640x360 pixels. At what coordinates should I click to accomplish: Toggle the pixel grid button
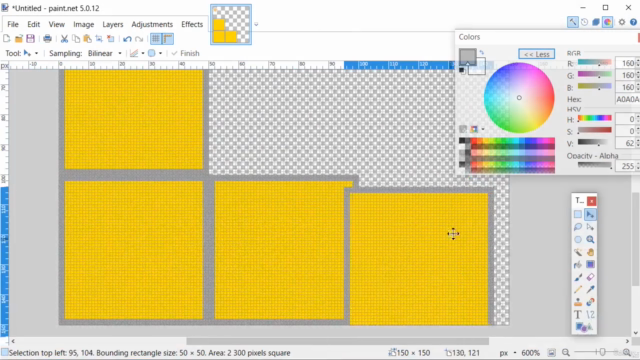156,39
